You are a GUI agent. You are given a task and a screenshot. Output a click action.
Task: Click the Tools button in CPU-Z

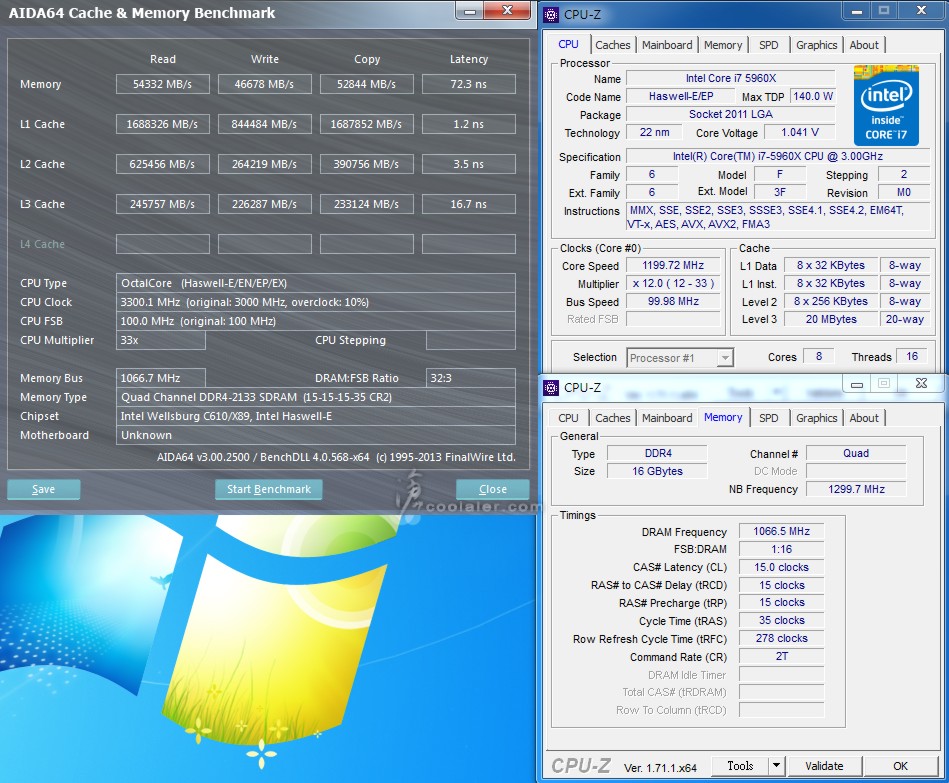click(740, 765)
